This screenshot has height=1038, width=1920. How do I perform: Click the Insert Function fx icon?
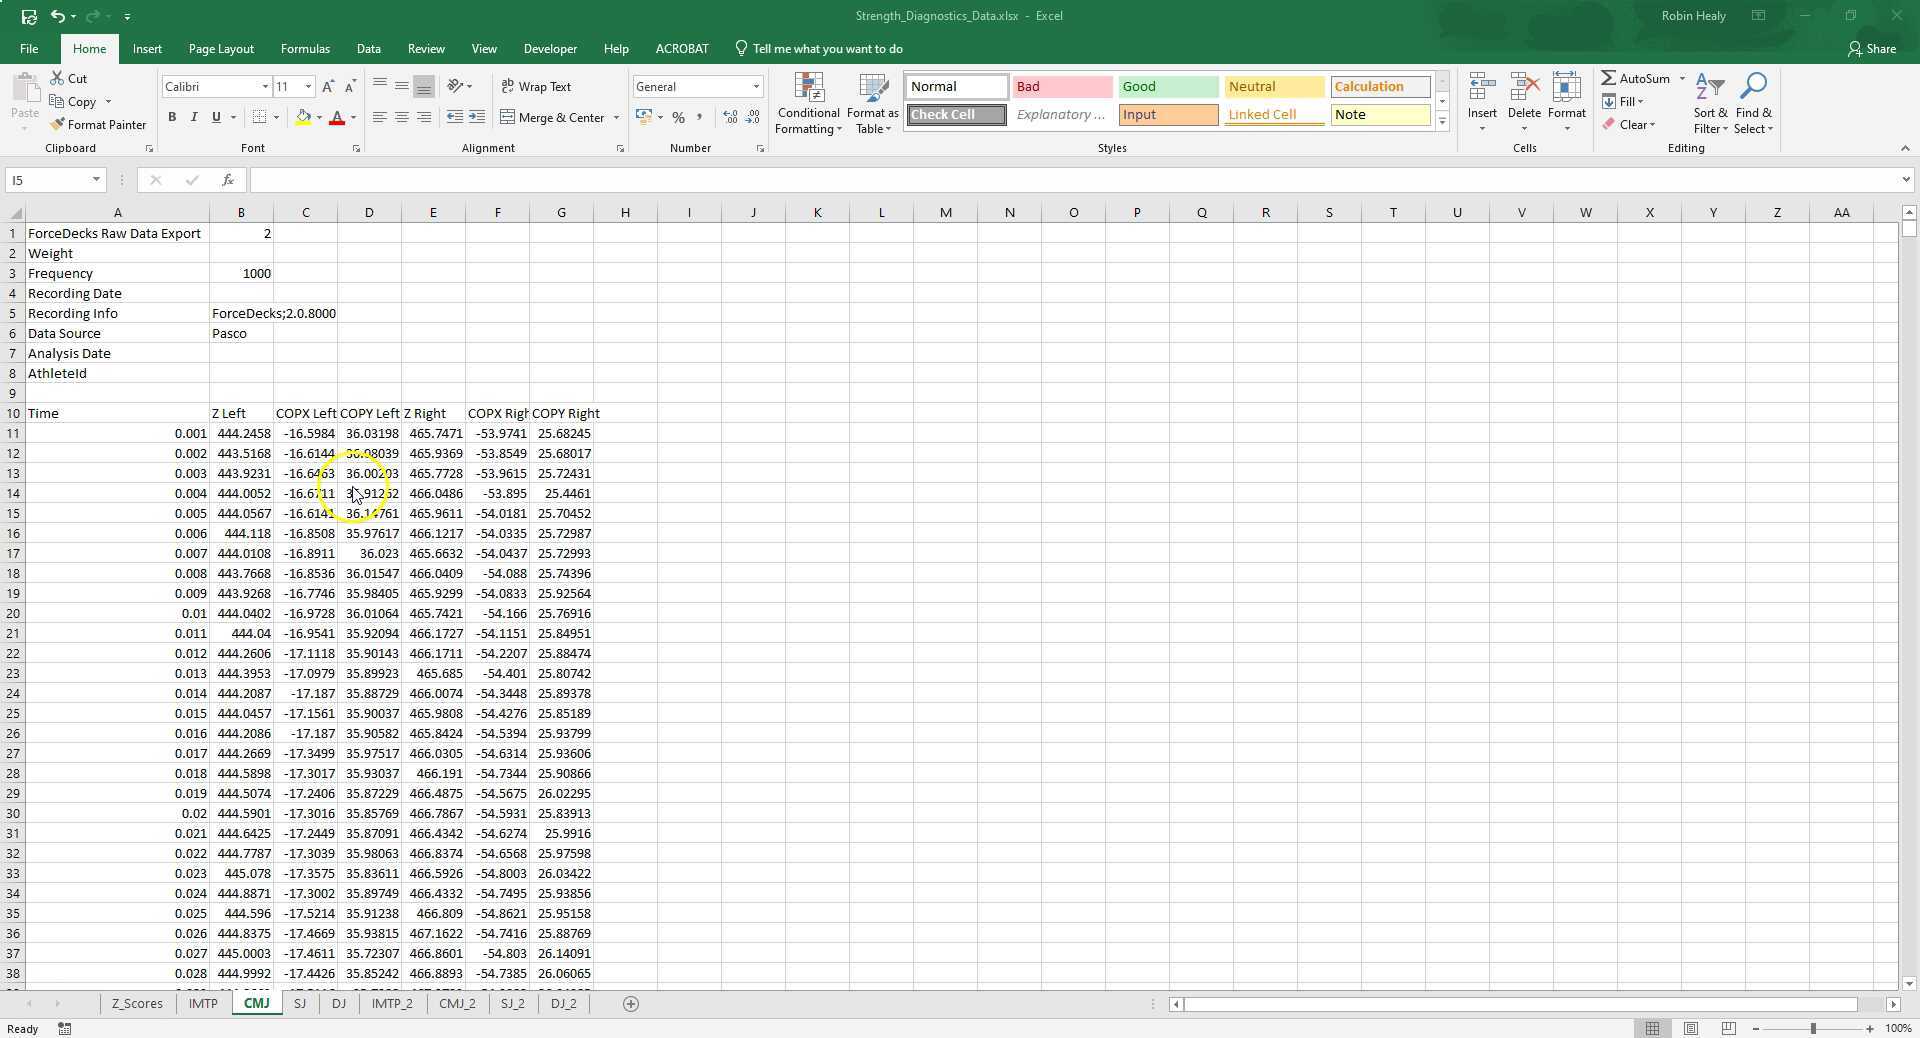tap(228, 180)
